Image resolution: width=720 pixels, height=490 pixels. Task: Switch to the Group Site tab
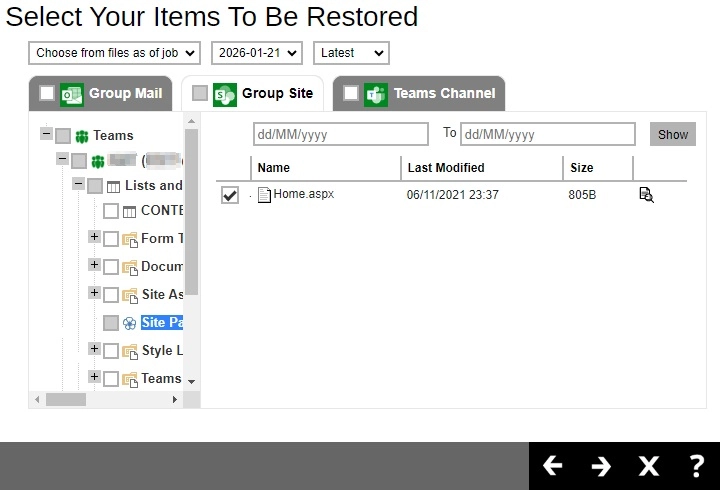coord(276,93)
